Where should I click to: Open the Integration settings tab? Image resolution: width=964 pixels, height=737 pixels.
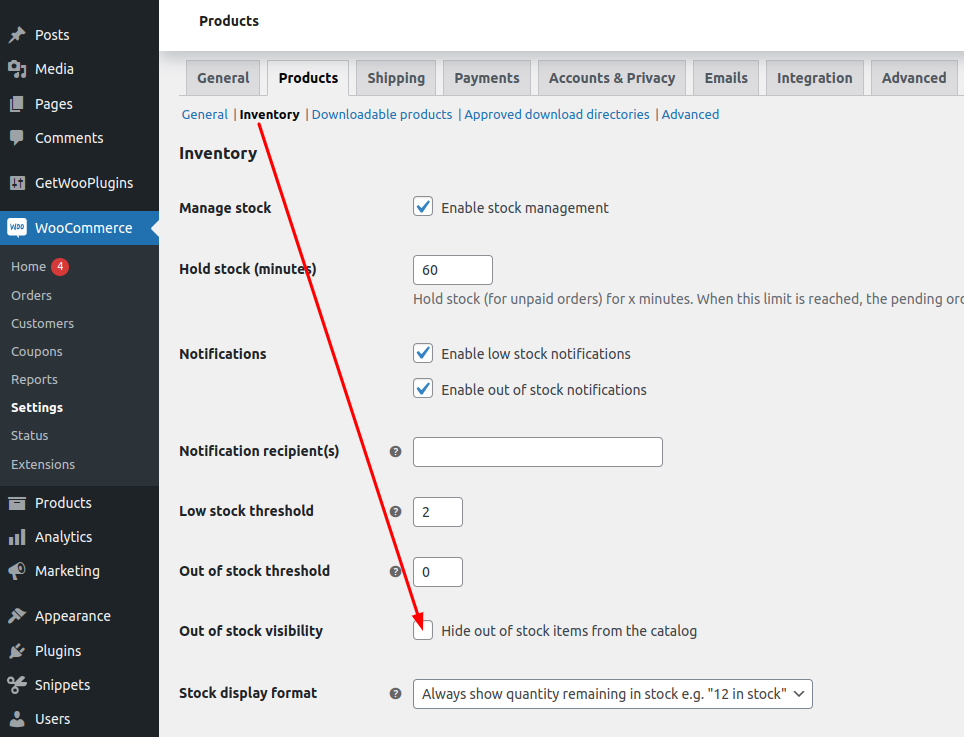point(815,78)
